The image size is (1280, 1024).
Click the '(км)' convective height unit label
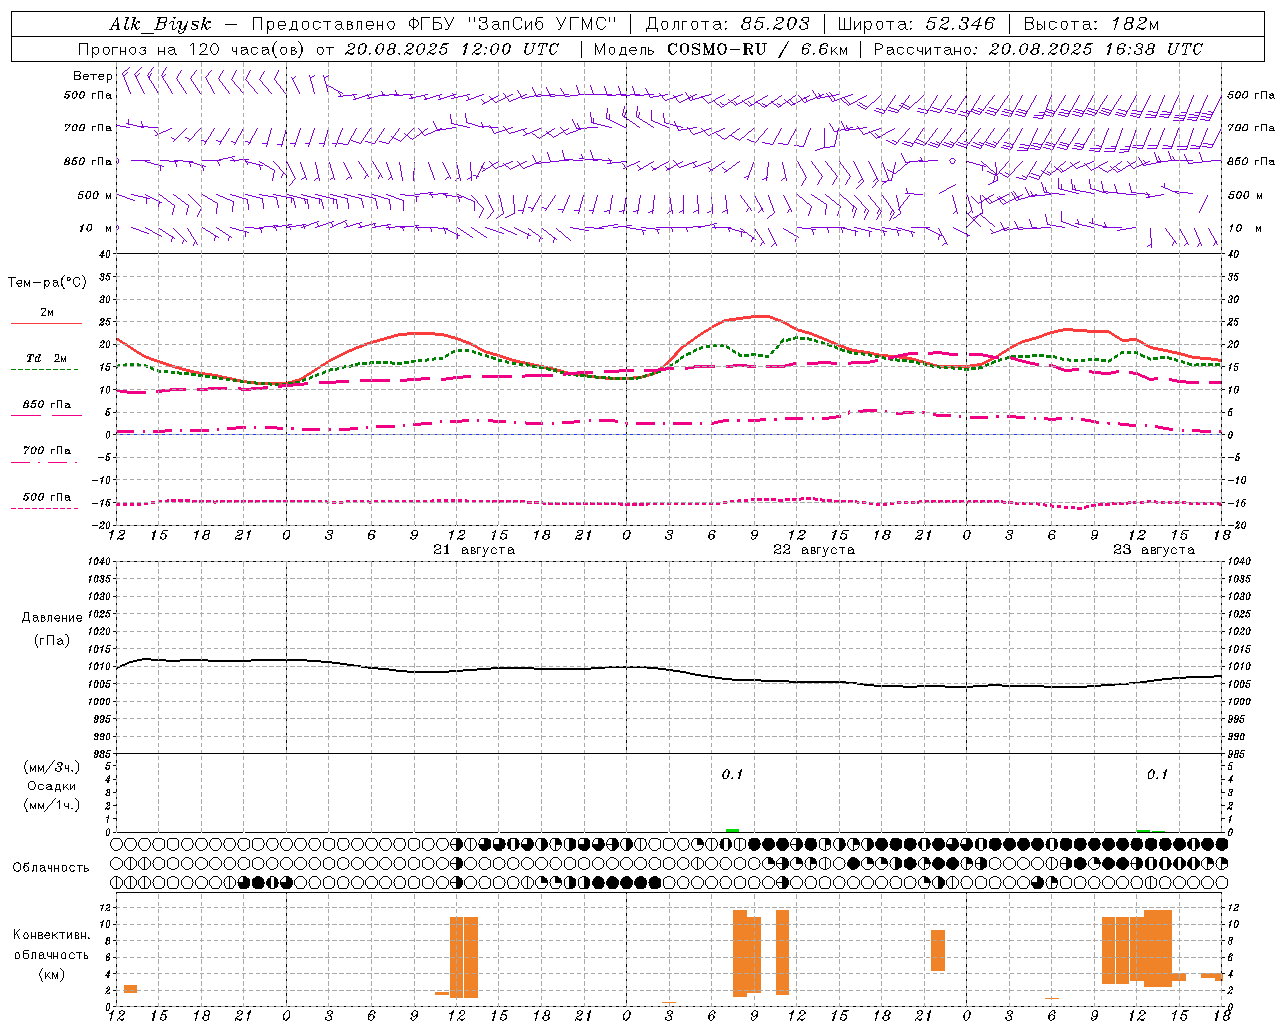coord(52,974)
